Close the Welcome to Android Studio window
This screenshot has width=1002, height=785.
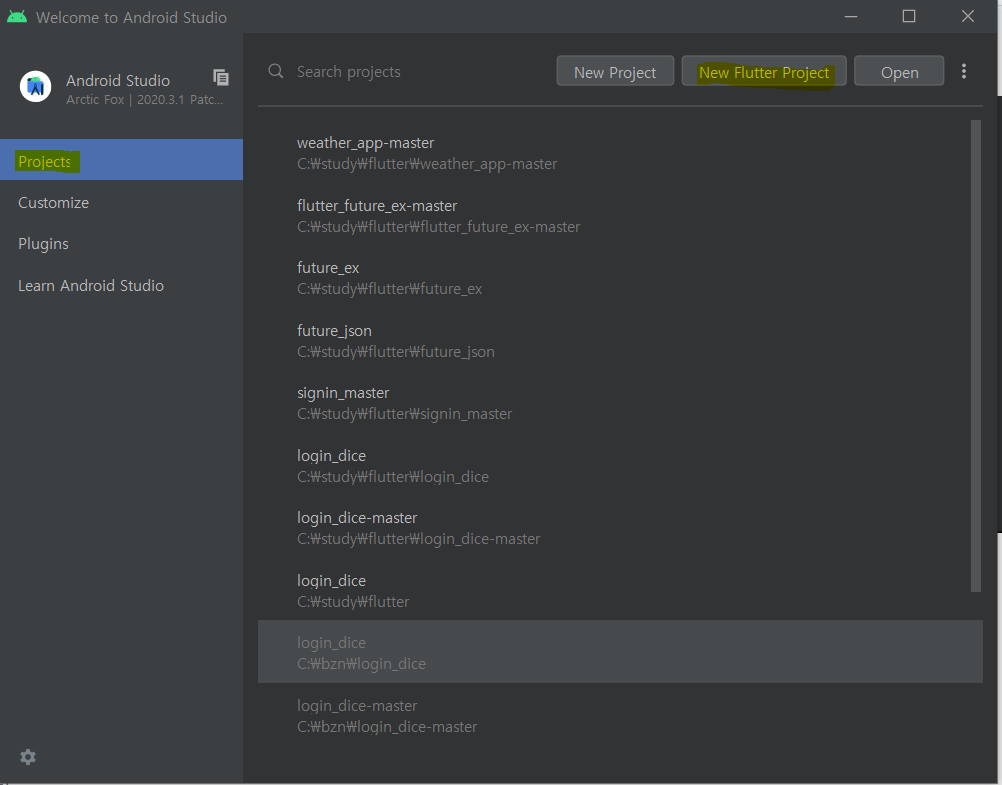click(967, 17)
